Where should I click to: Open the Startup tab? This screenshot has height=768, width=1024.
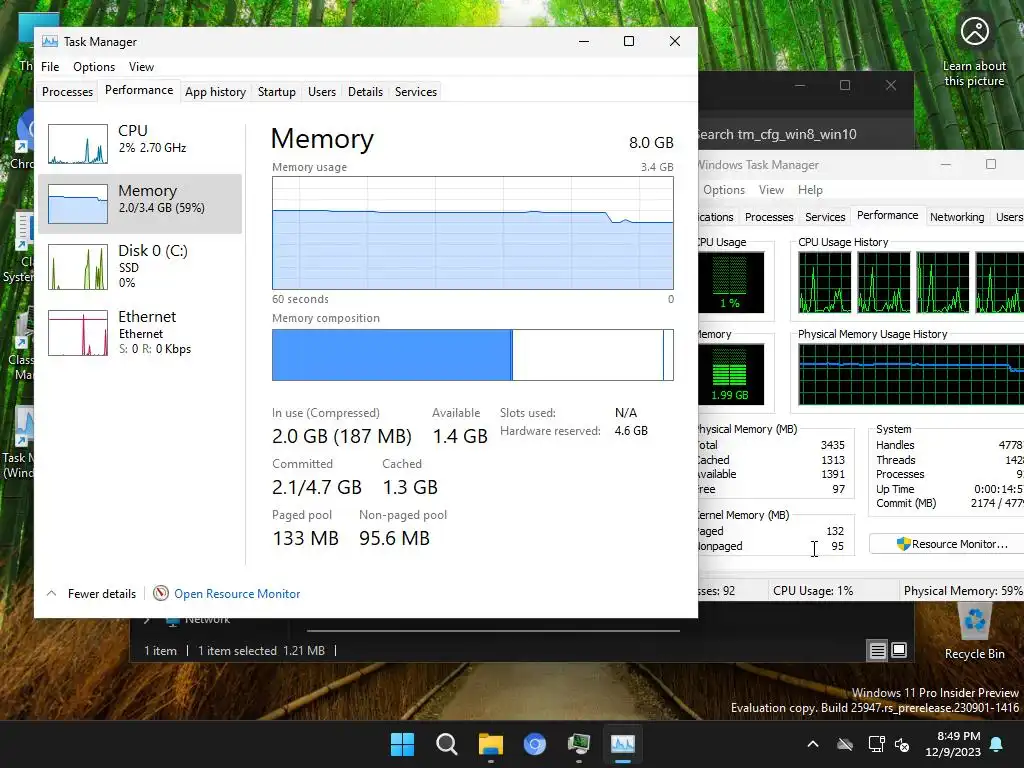click(276, 92)
